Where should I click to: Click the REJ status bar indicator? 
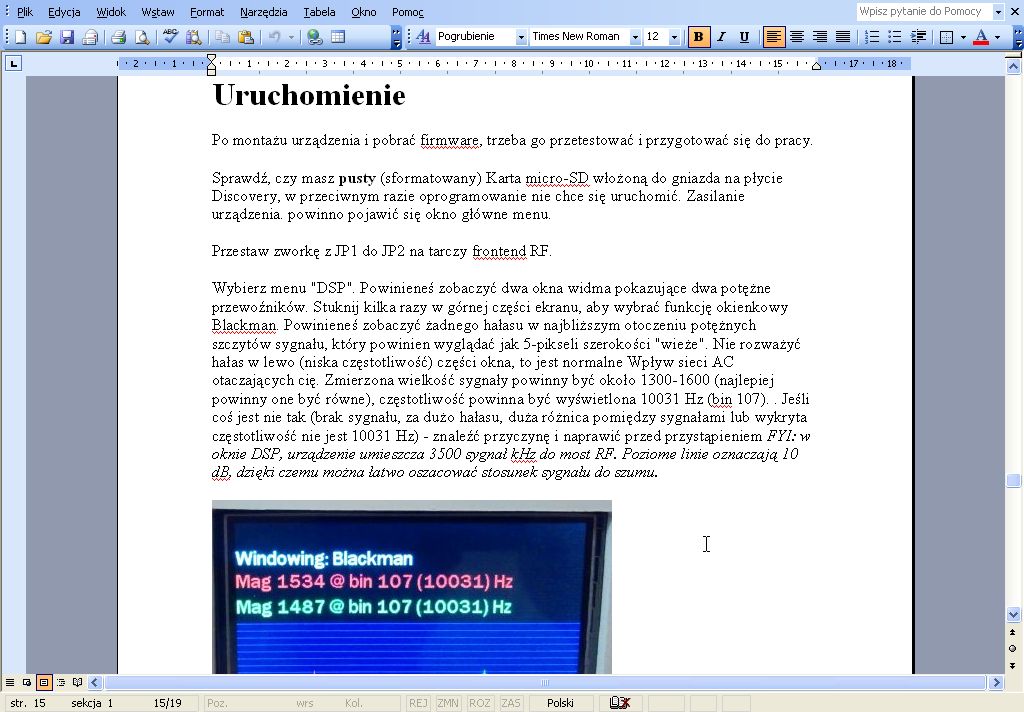pyautogui.click(x=418, y=703)
